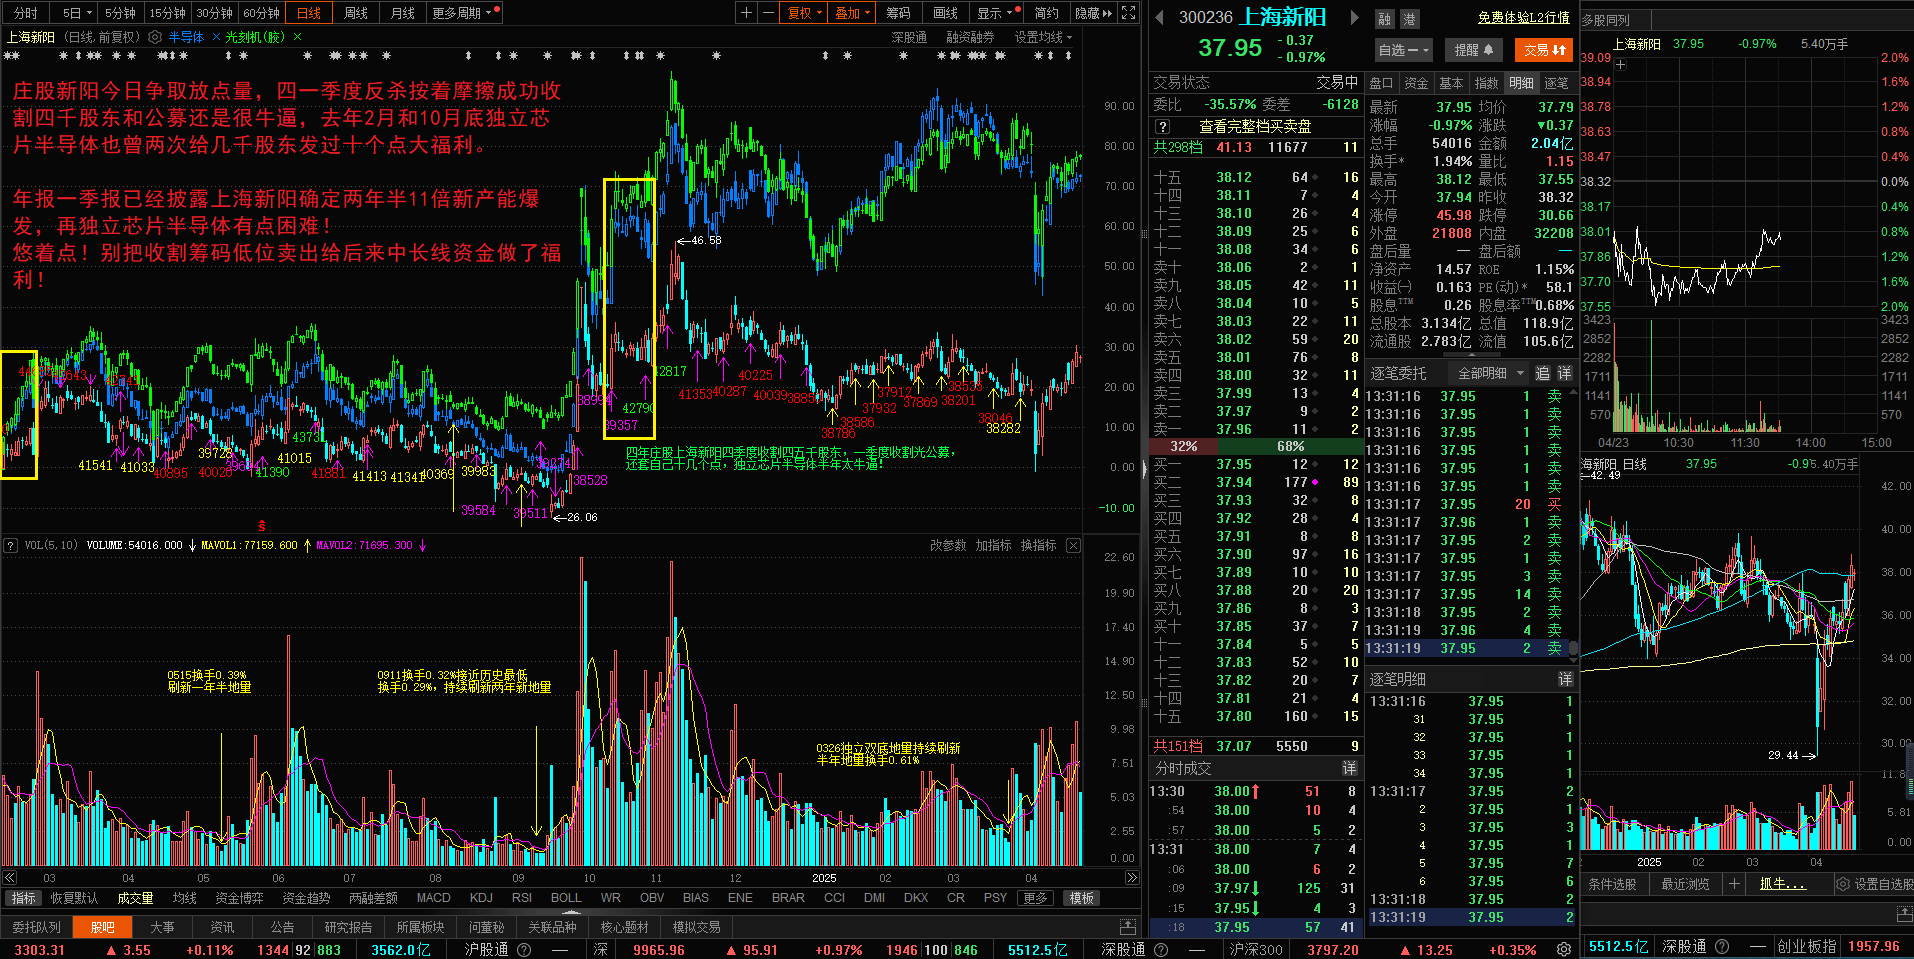Remove the 半导体 overlay using its blue X
This screenshot has height=959, width=1914.
216,37
